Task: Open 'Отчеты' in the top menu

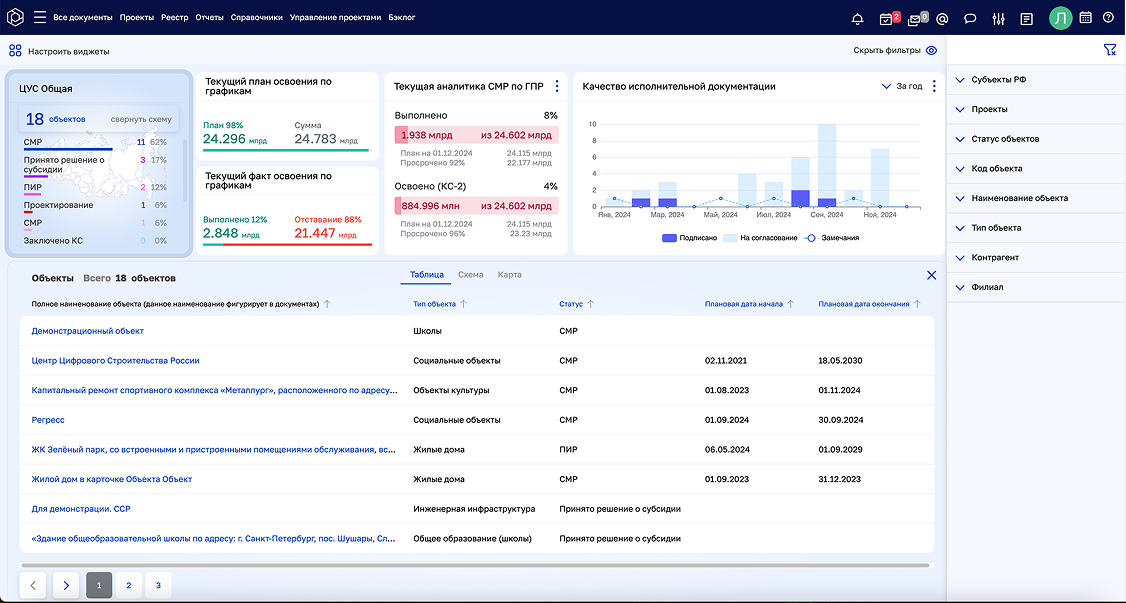Action: (209, 18)
